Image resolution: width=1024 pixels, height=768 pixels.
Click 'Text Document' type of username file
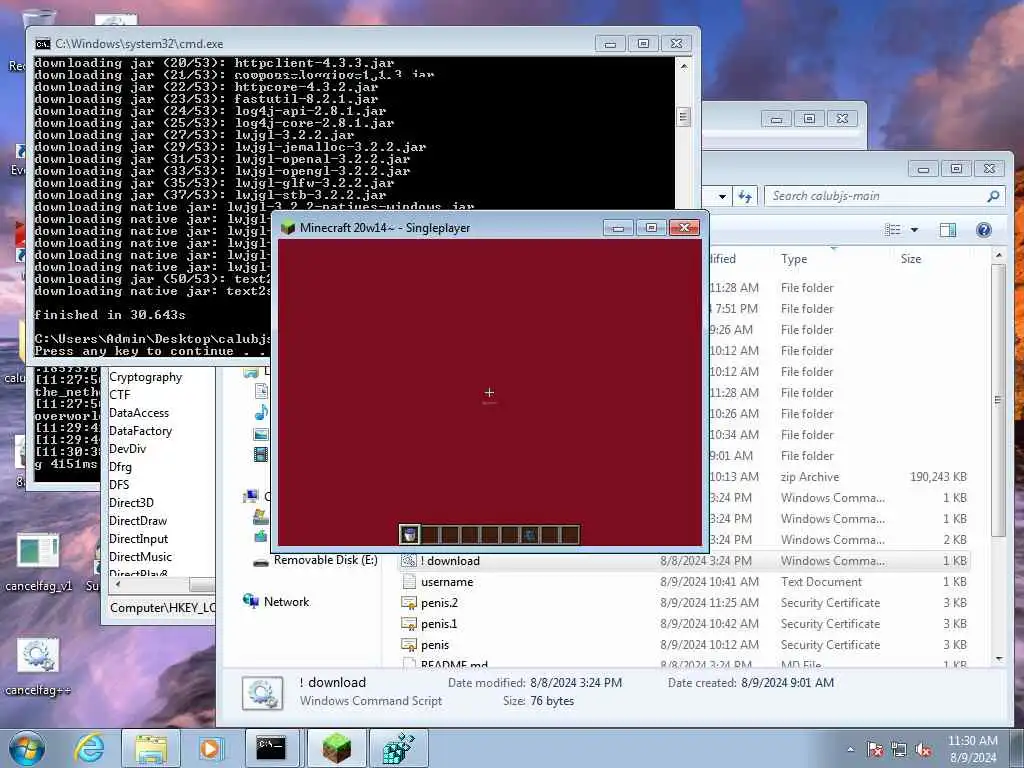(821, 581)
